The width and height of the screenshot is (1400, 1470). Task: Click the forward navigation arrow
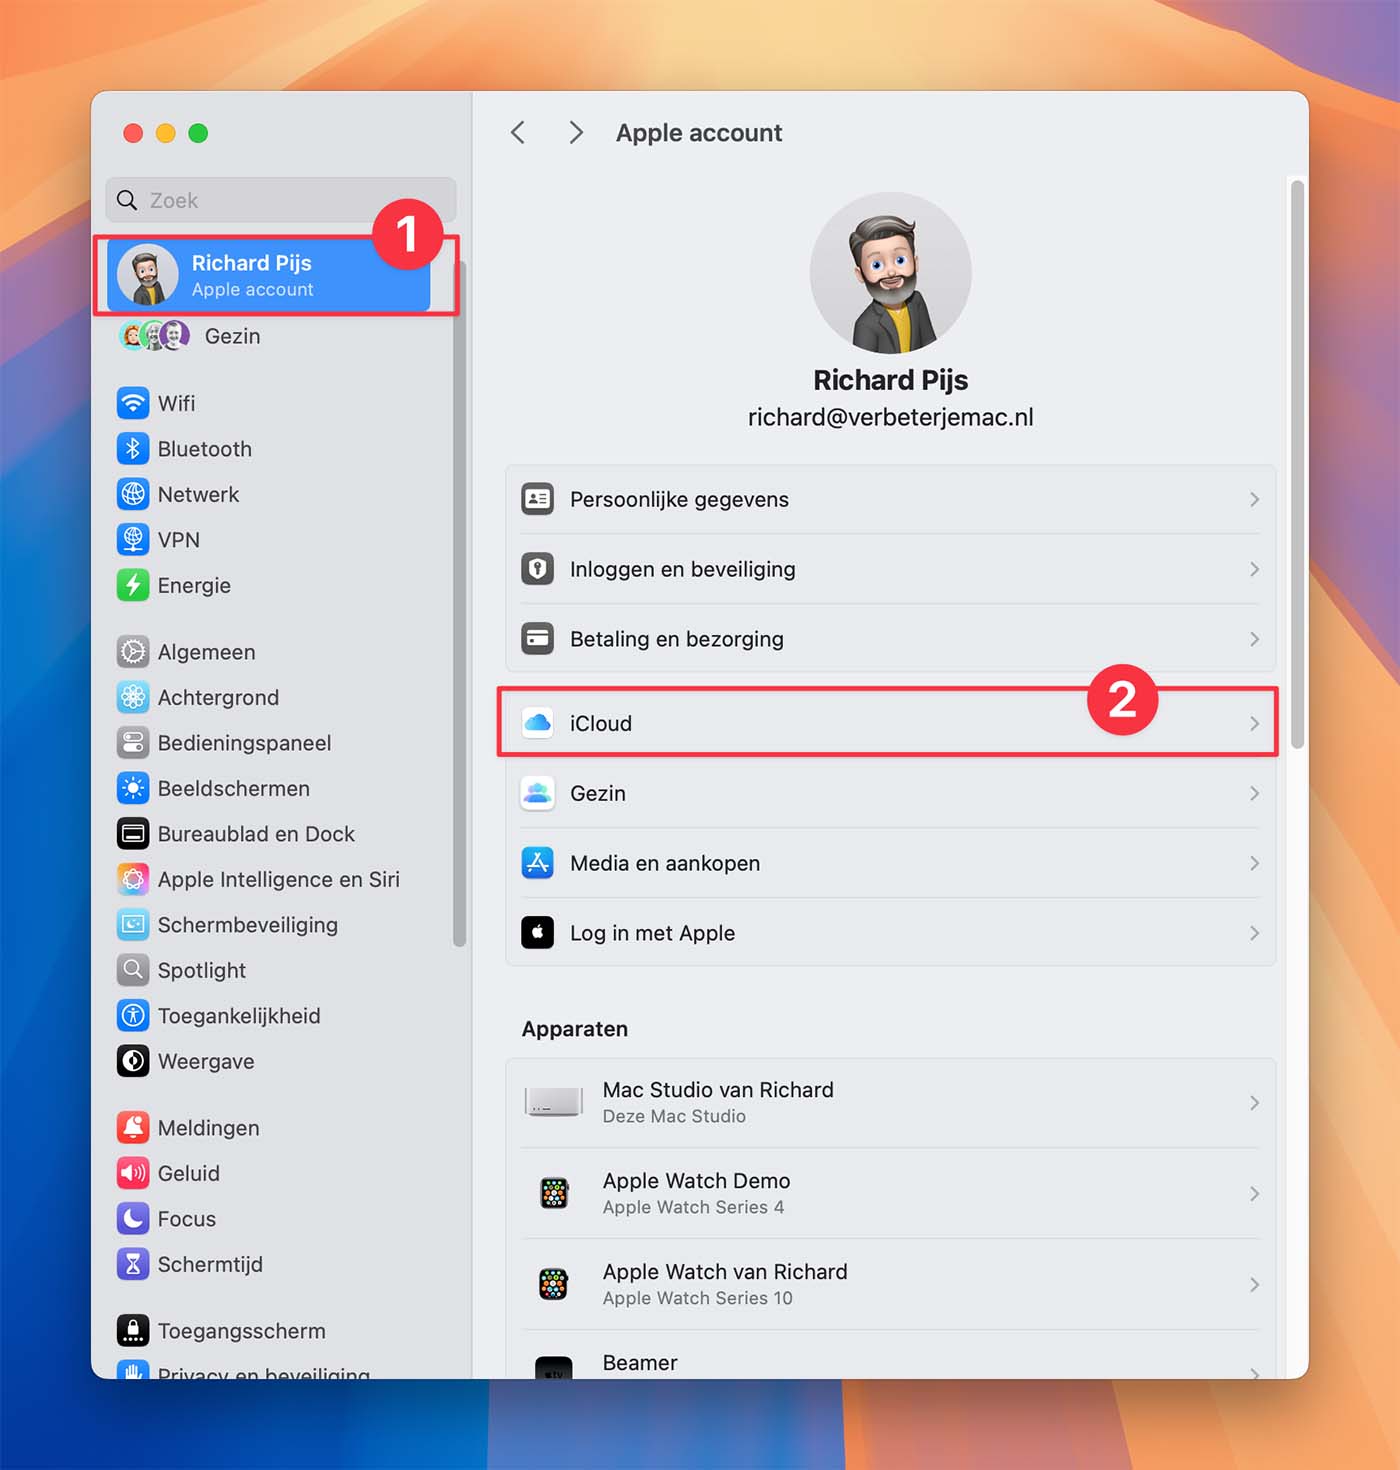(575, 133)
